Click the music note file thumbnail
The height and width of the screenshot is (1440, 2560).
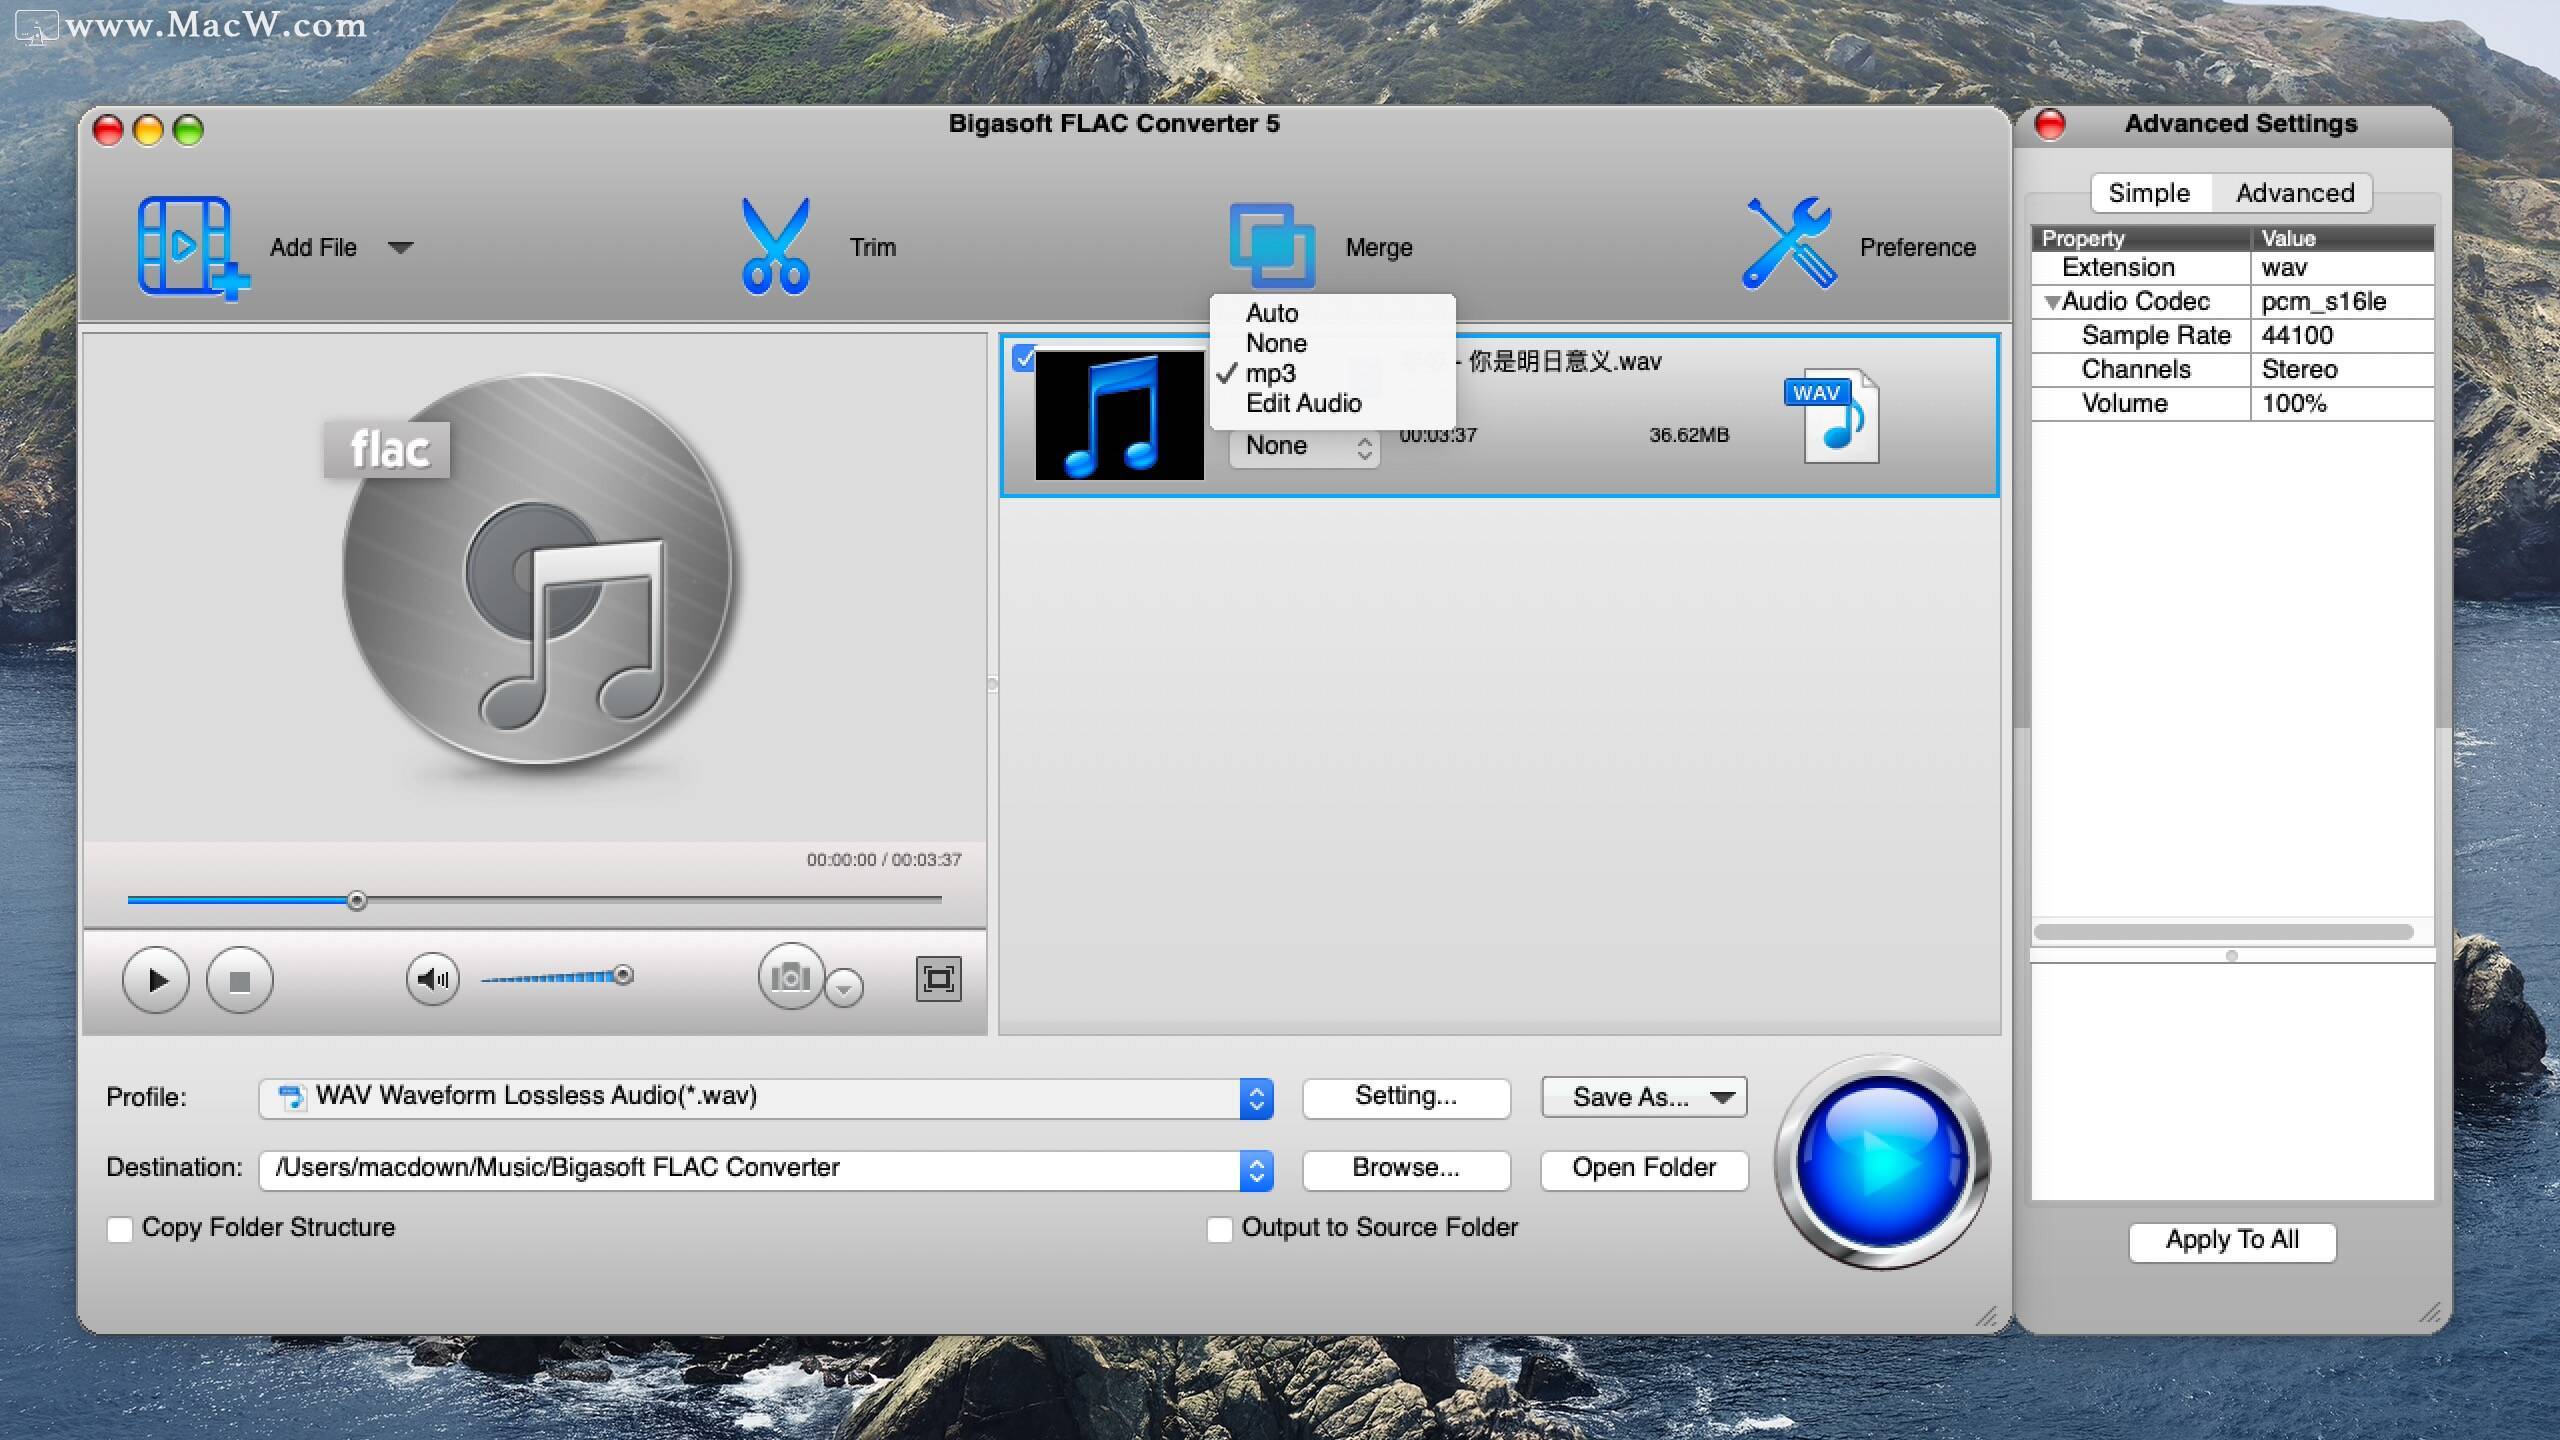(1119, 414)
